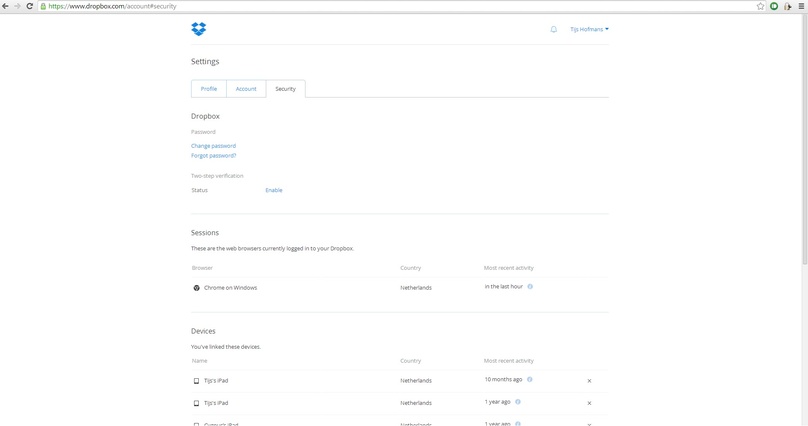Click the green padlock security icon
This screenshot has width=808, height=426.
[43, 6]
